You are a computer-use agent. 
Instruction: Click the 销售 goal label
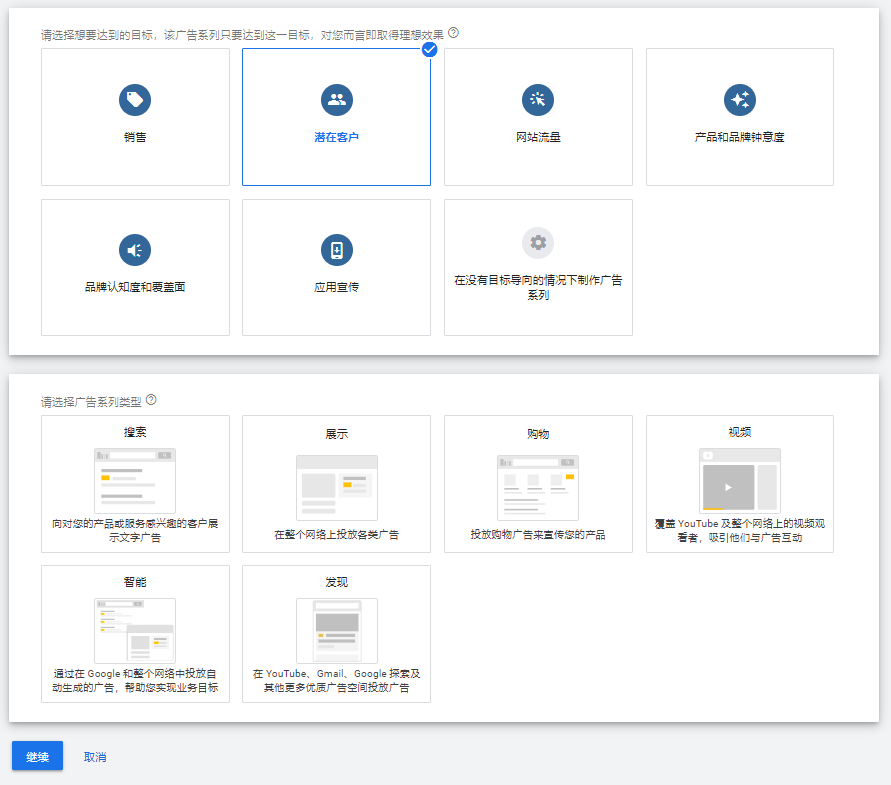(x=135, y=137)
